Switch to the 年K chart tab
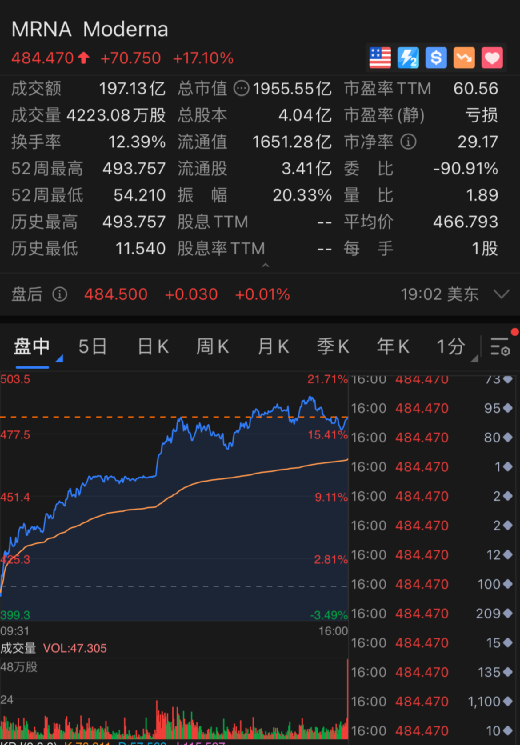Screen dimensions: 520x745 [393, 347]
